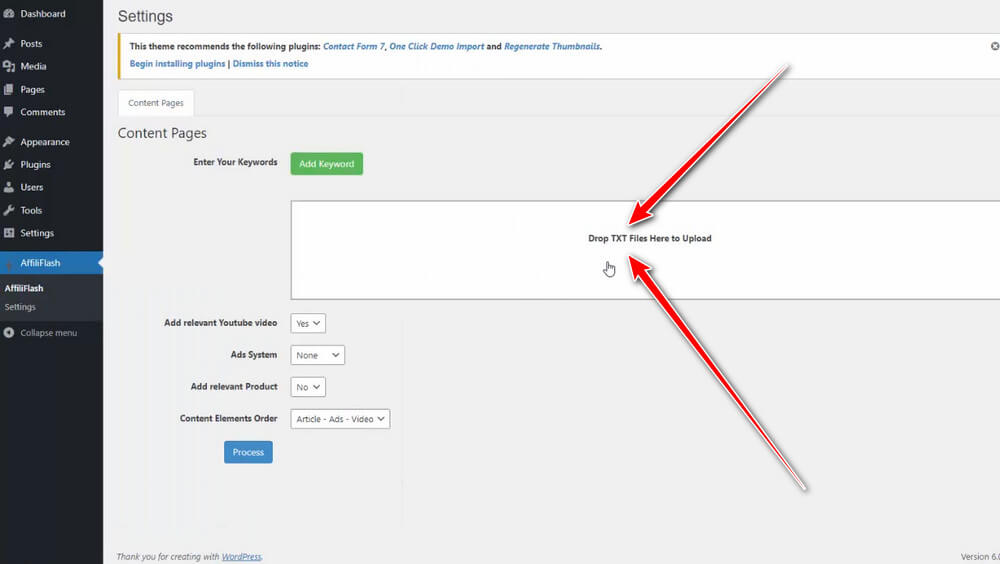Viewport: 1000px width, 564px height.
Task: Open Content Elements Order dropdown
Action: [340, 419]
